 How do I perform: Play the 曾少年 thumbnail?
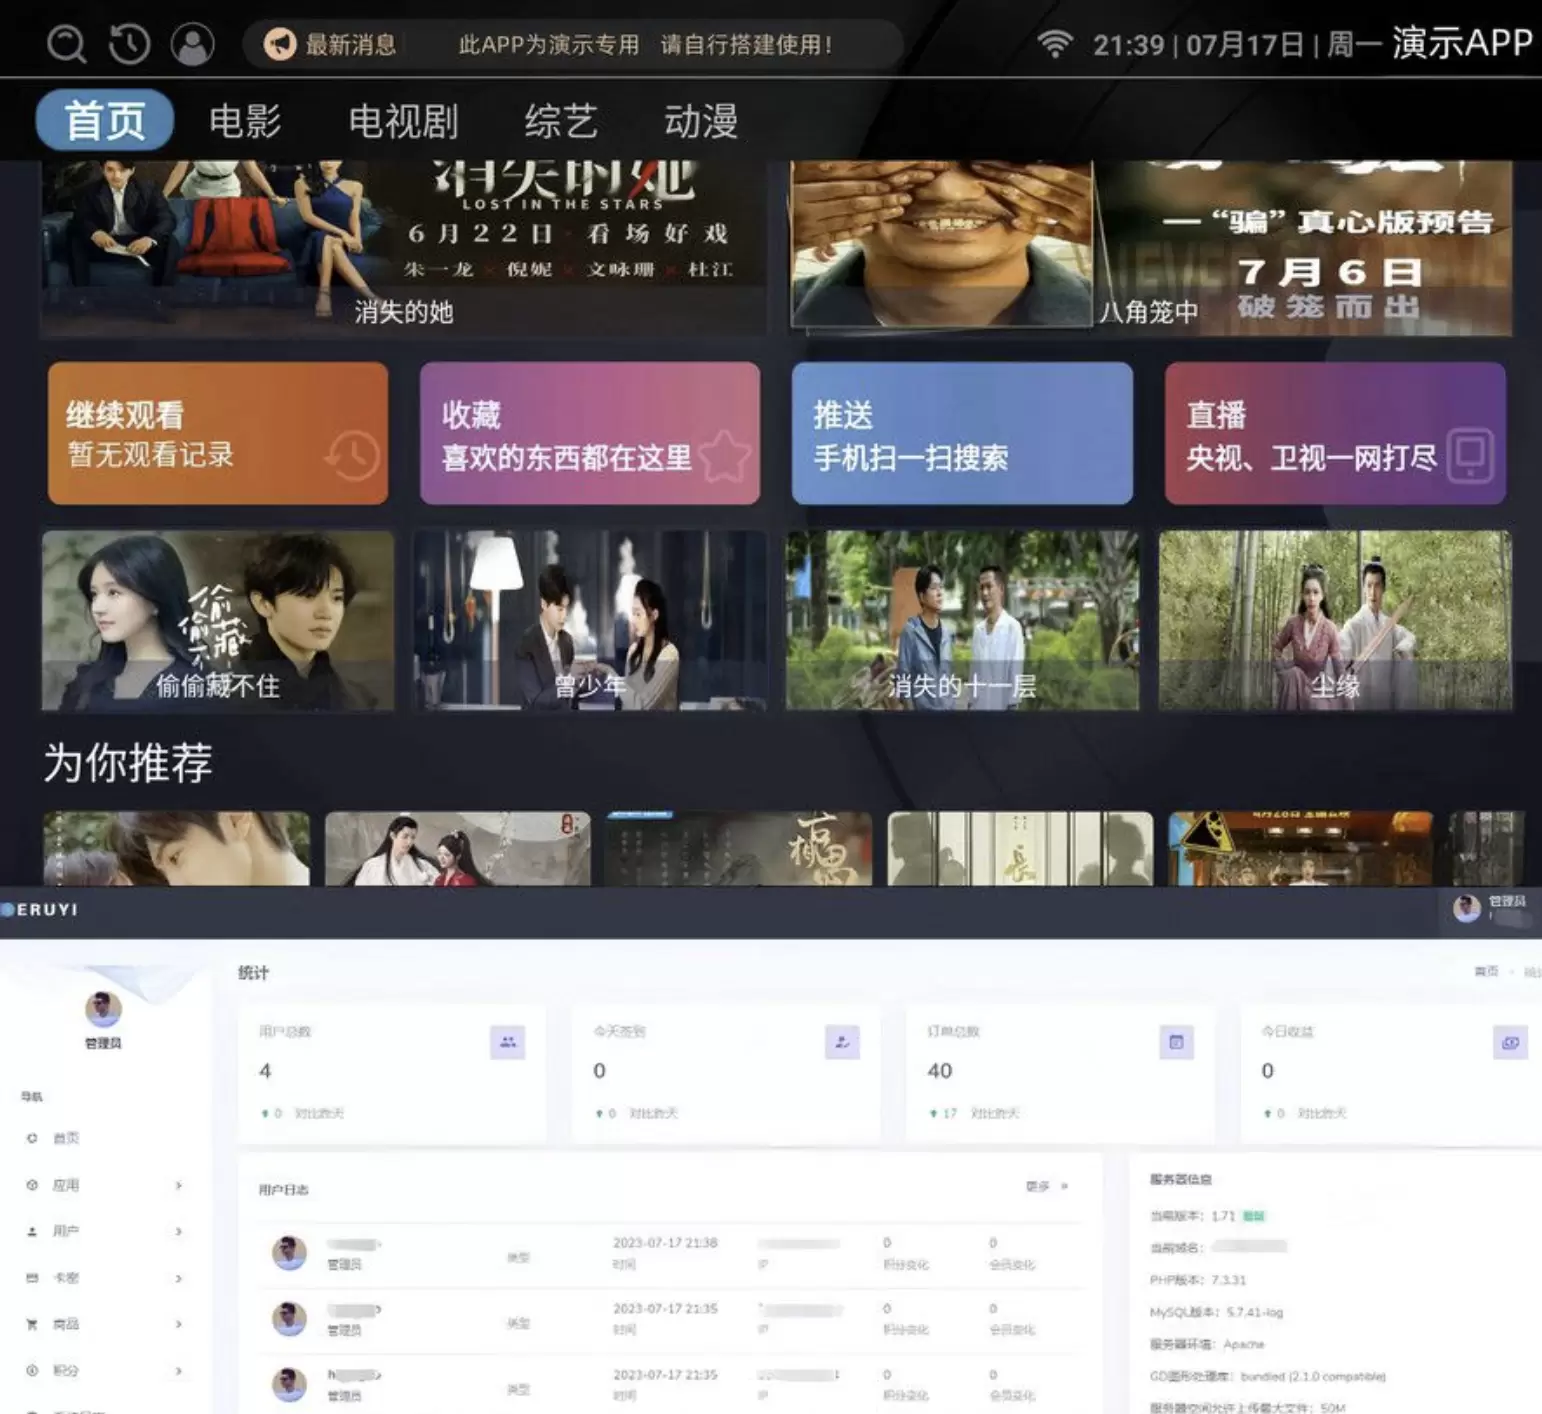click(x=590, y=620)
